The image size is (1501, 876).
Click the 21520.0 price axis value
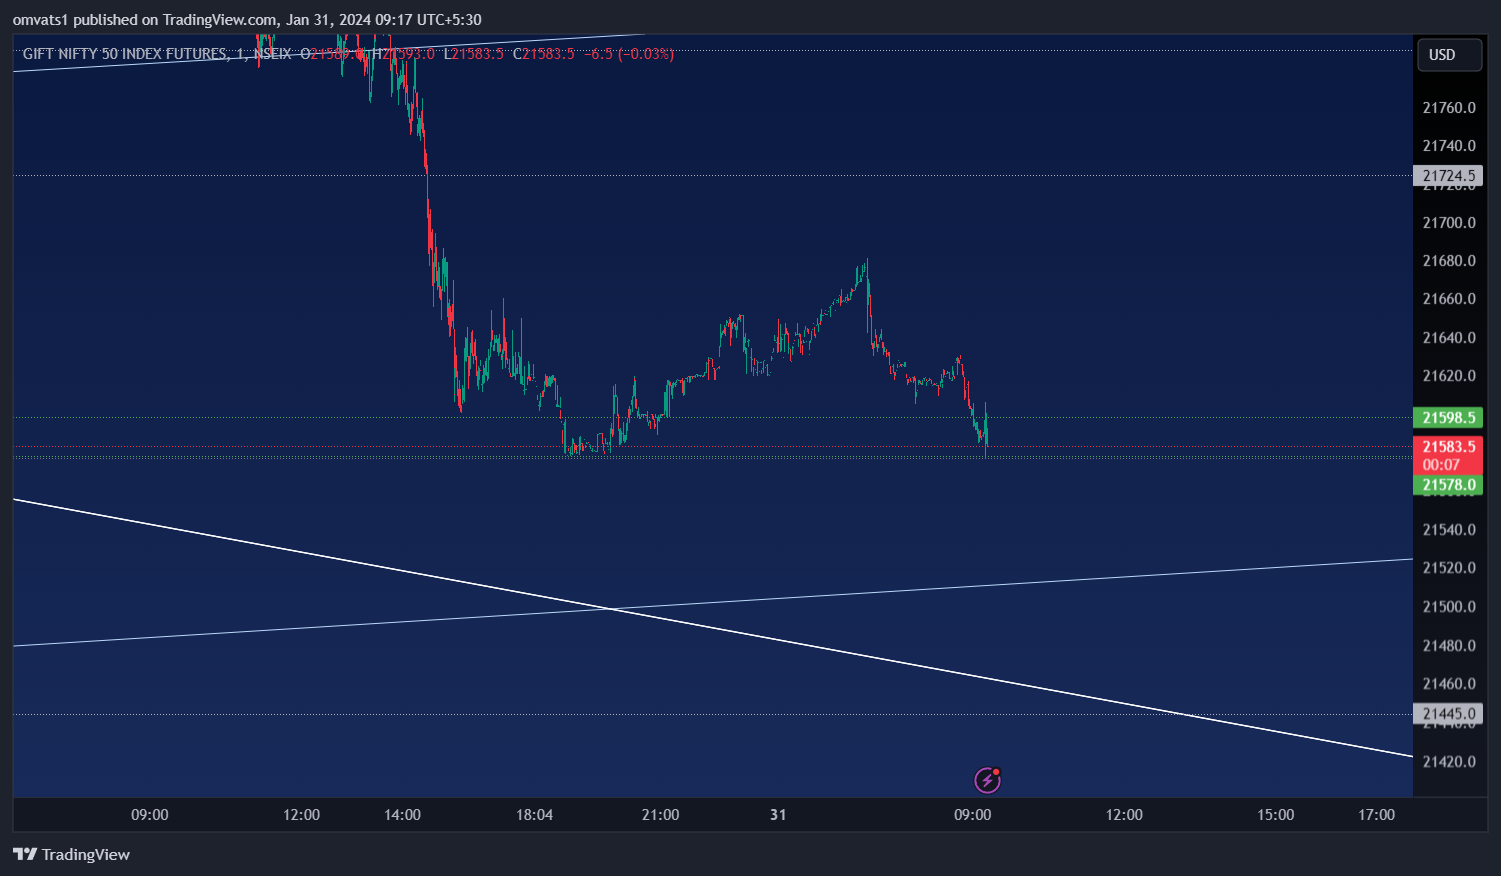1449,568
